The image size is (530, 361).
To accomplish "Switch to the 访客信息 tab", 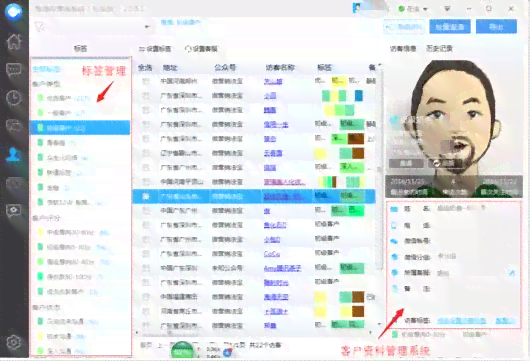I will [403, 49].
